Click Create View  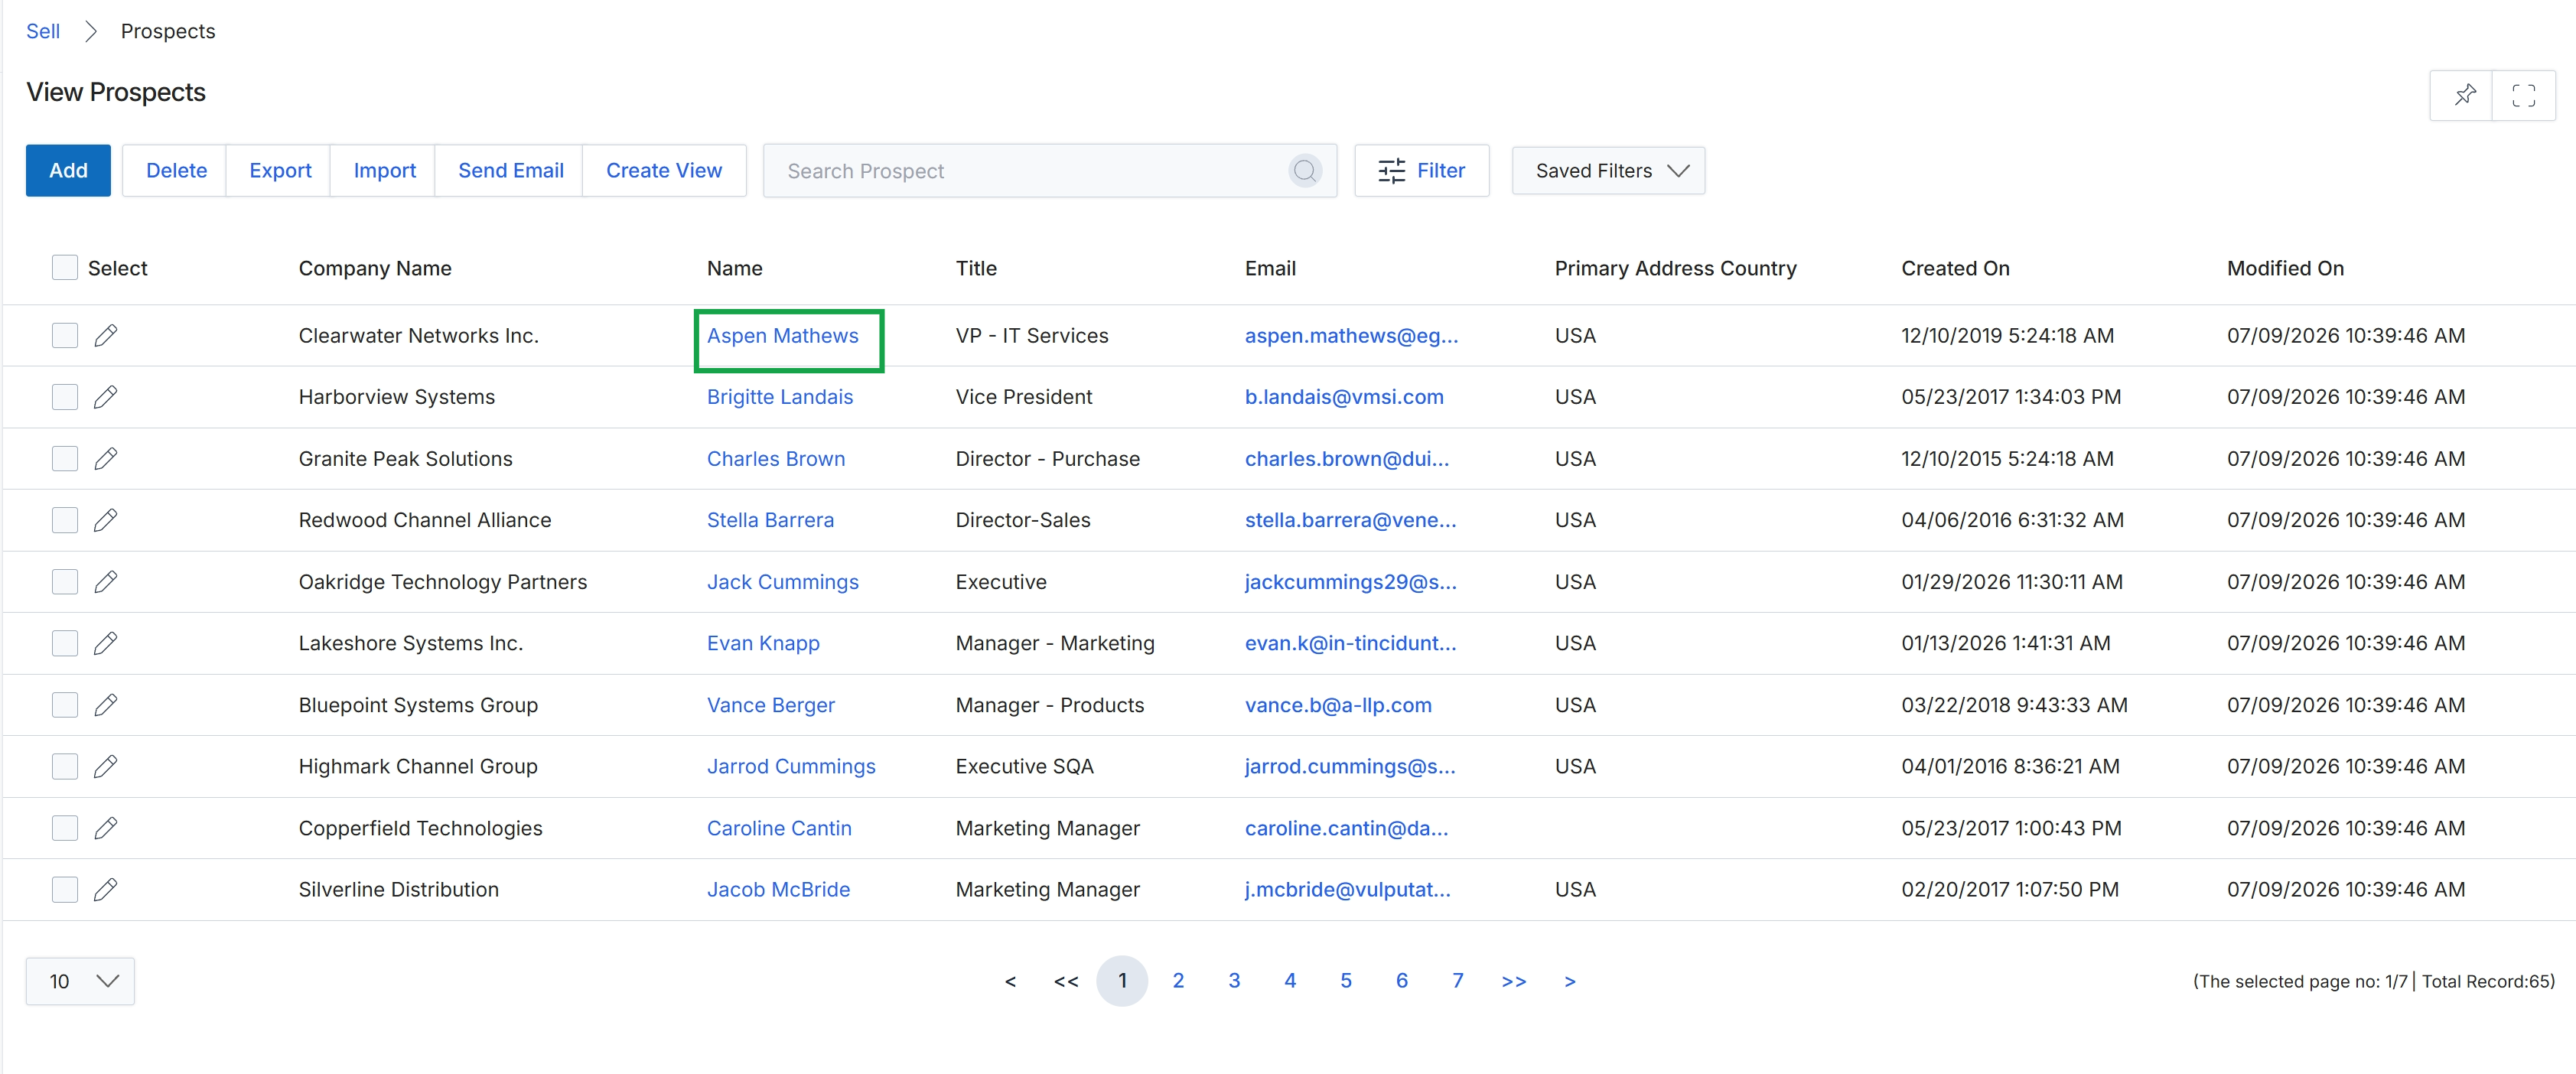click(x=664, y=171)
